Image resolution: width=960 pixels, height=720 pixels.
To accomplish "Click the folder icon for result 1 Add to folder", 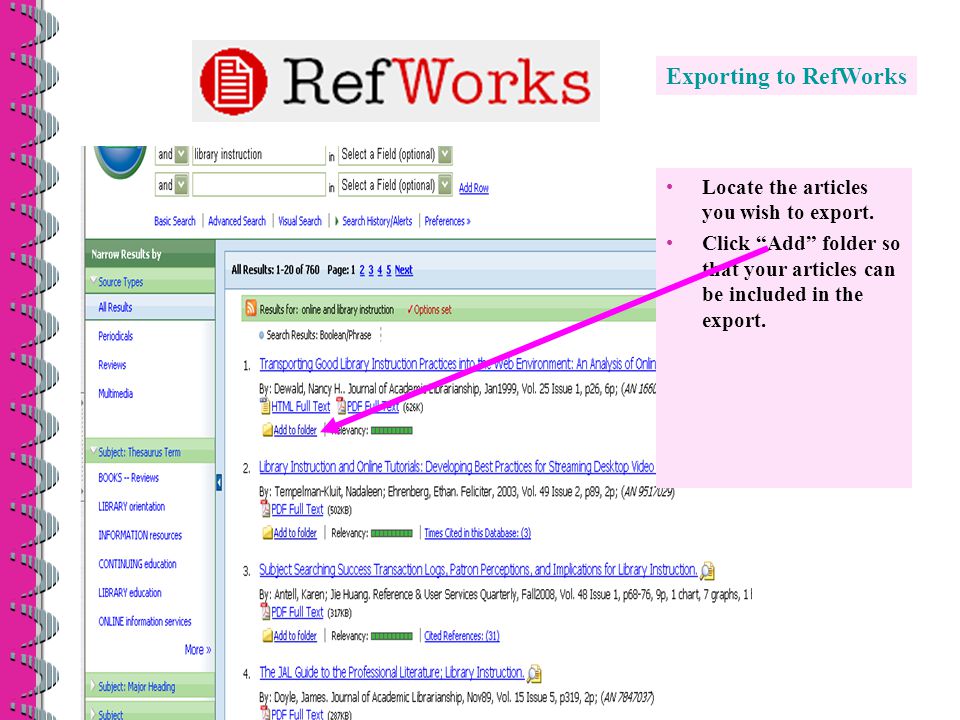I will pyautogui.click(x=267, y=430).
